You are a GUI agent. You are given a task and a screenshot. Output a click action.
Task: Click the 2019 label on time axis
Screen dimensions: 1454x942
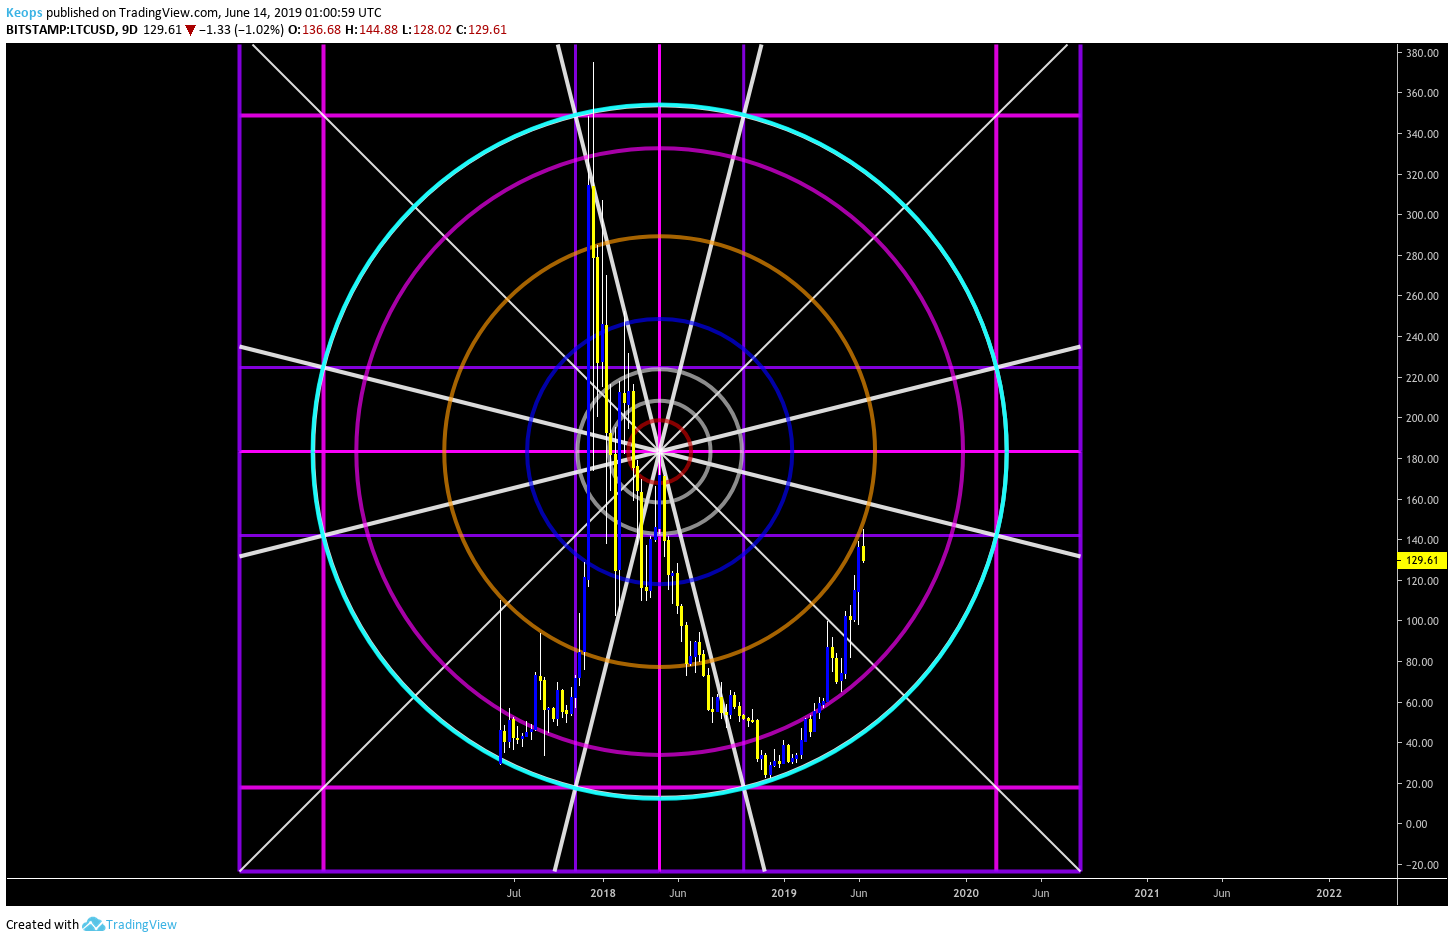tap(784, 893)
